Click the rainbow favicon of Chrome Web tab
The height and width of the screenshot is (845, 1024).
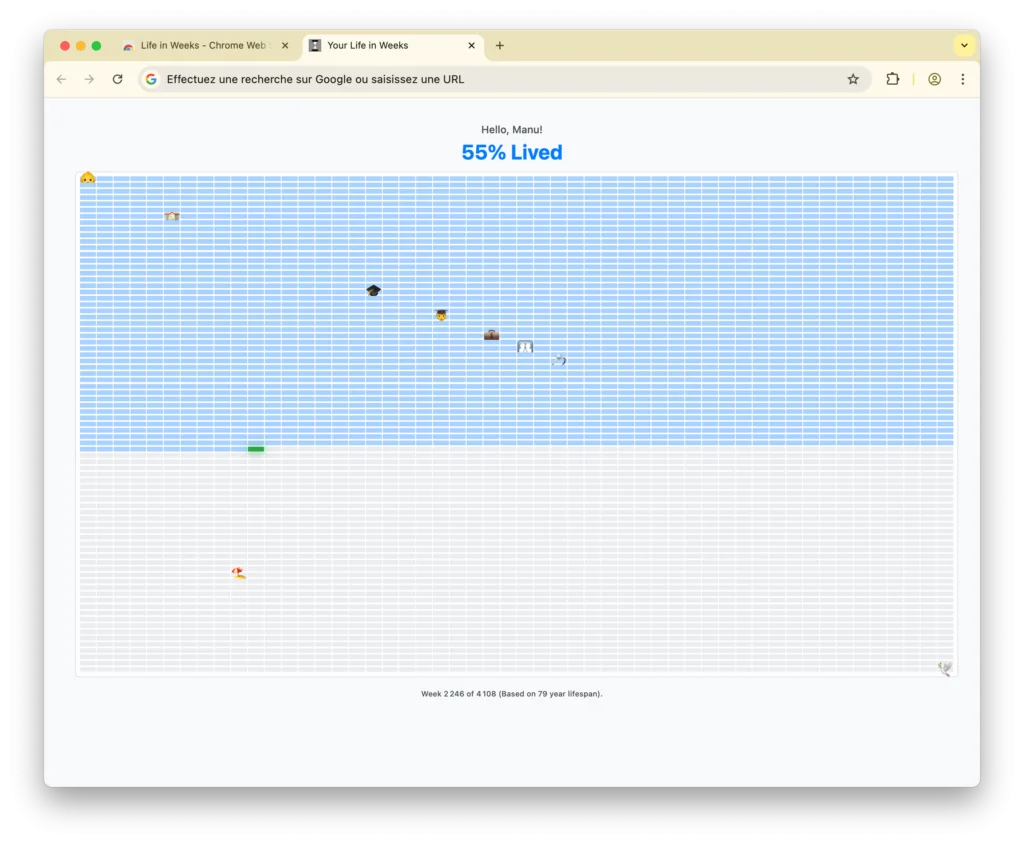(x=128, y=46)
